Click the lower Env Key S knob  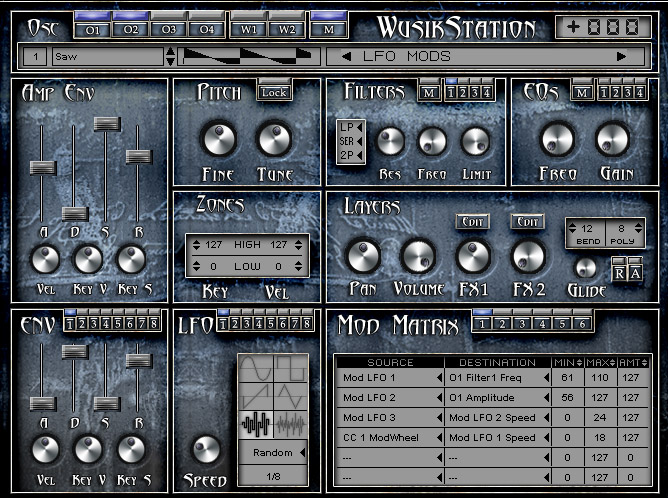131,449
